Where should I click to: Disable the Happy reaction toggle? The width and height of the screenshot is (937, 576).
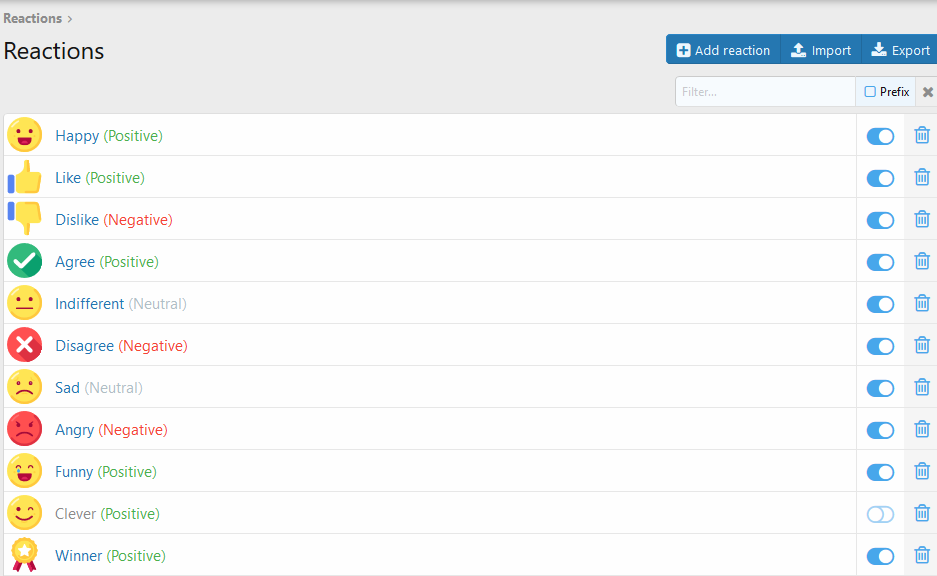(880, 136)
